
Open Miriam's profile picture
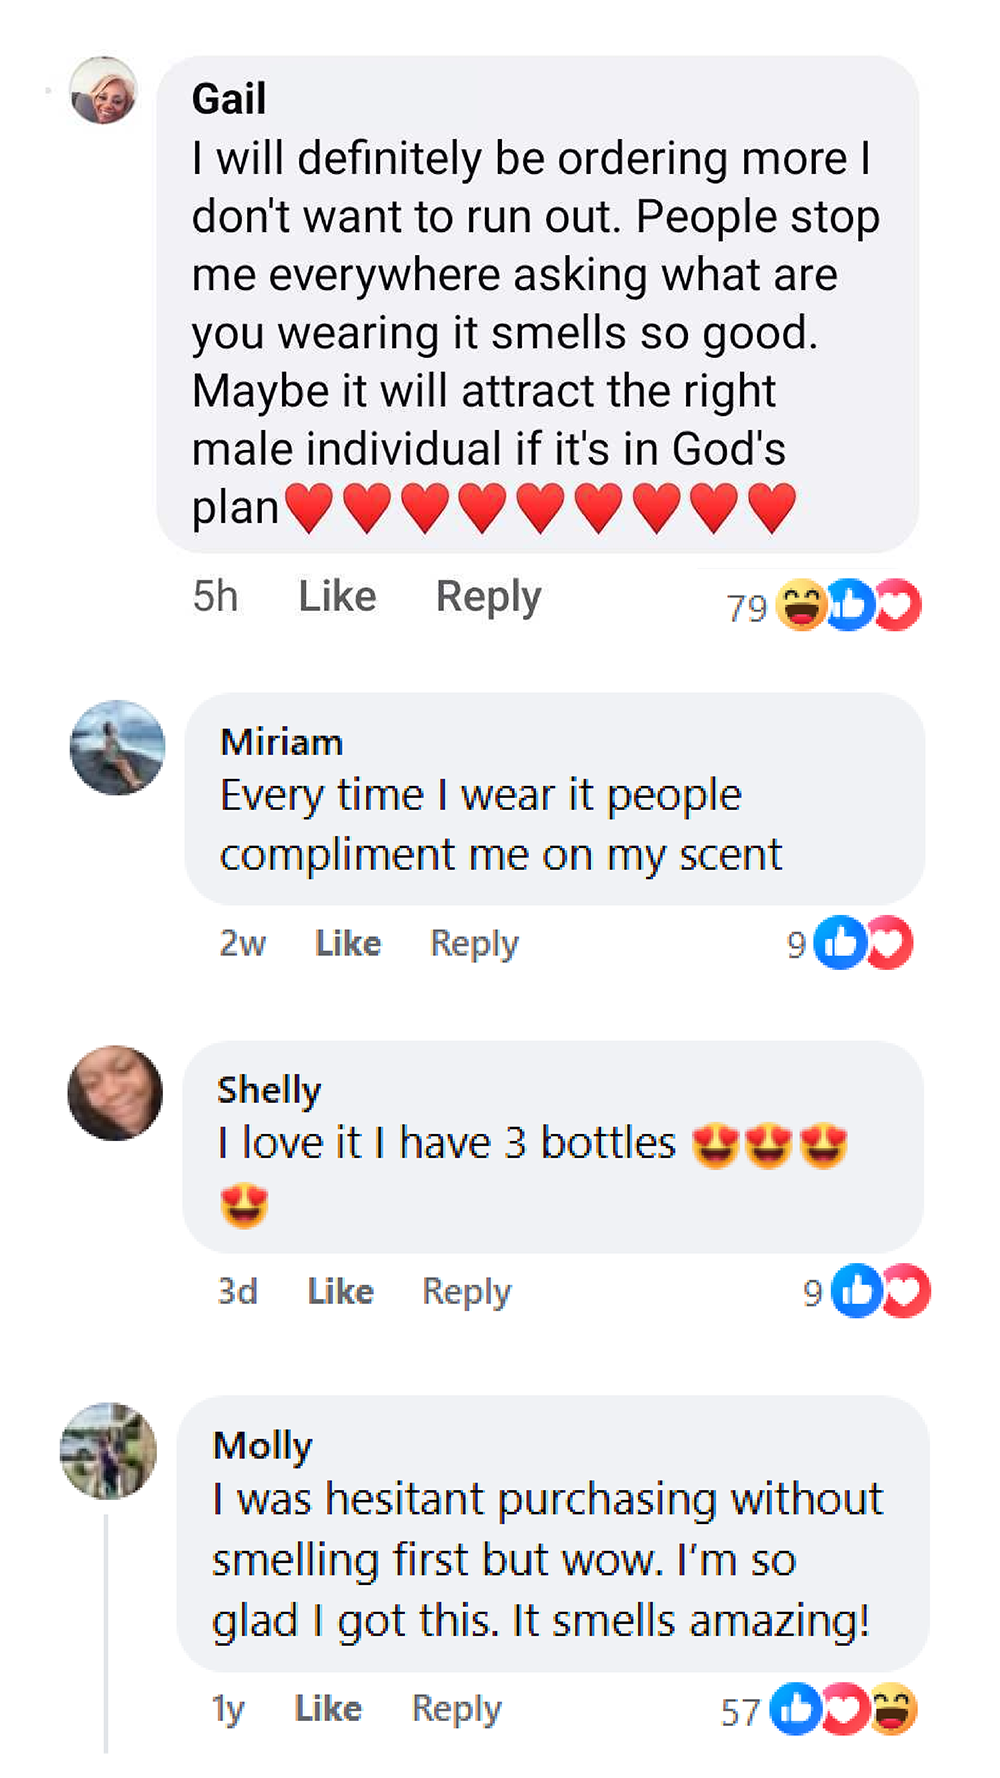coord(117,748)
